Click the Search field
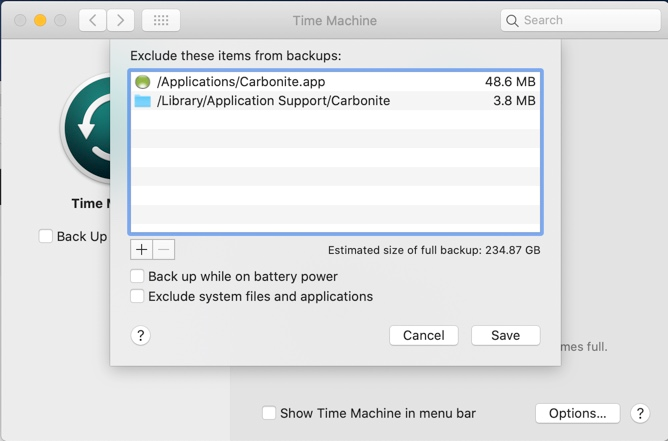The image size is (668, 441). pos(580,20)
